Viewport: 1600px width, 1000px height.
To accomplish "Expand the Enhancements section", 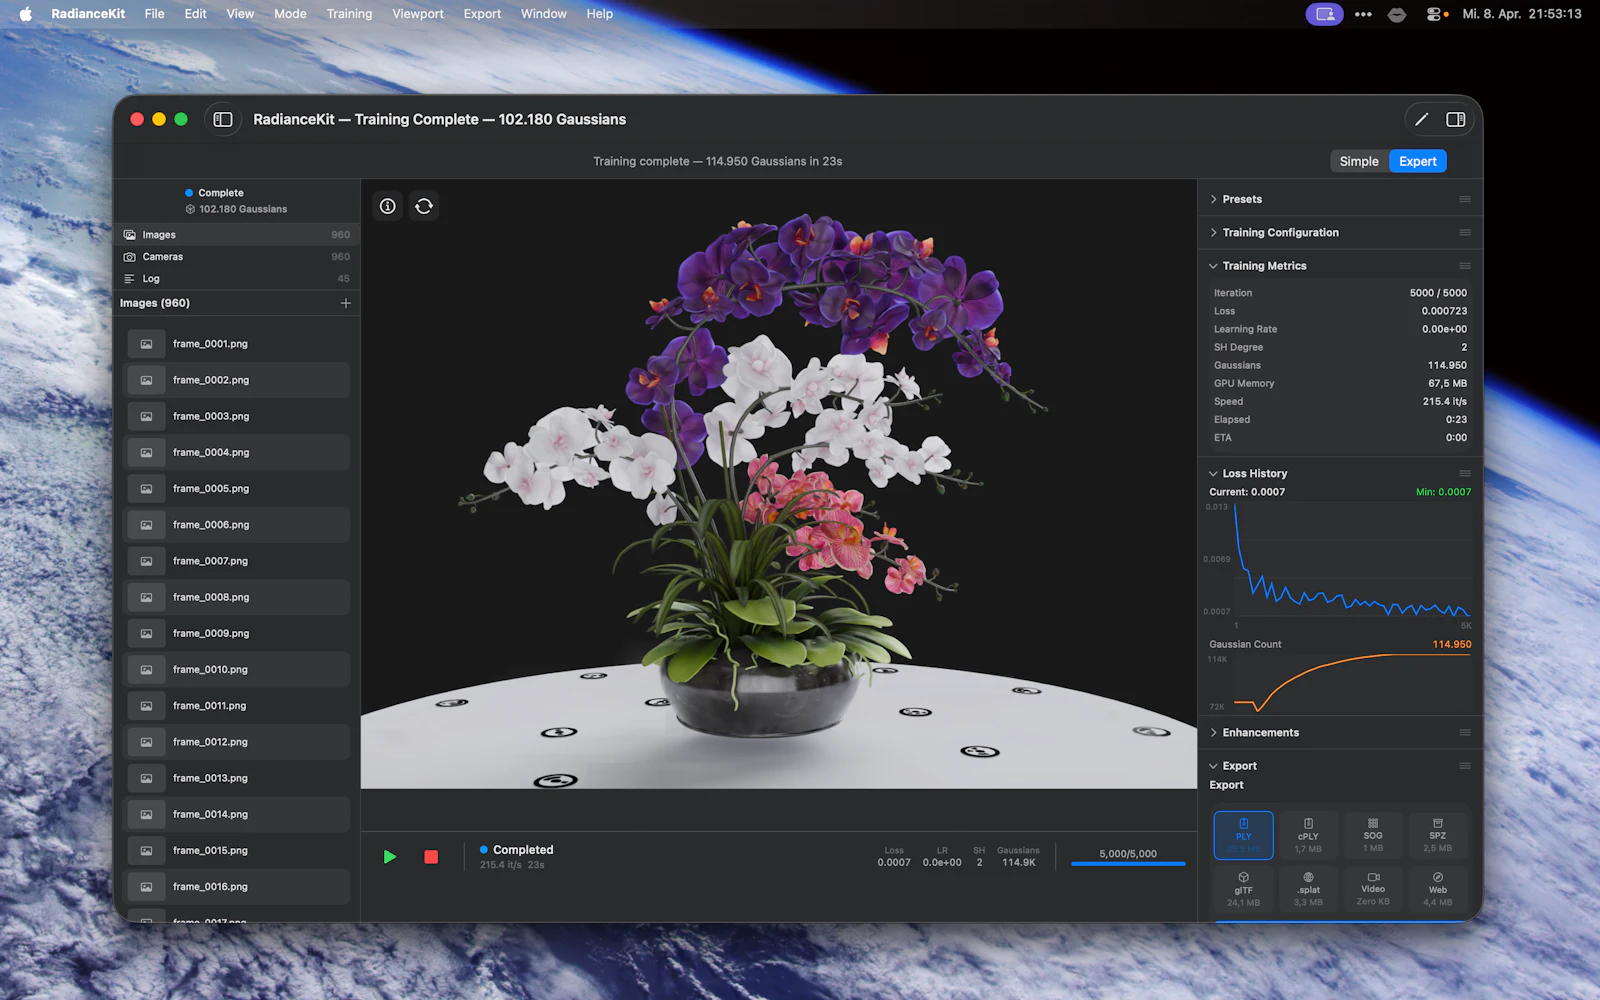I will [1213, 732].
